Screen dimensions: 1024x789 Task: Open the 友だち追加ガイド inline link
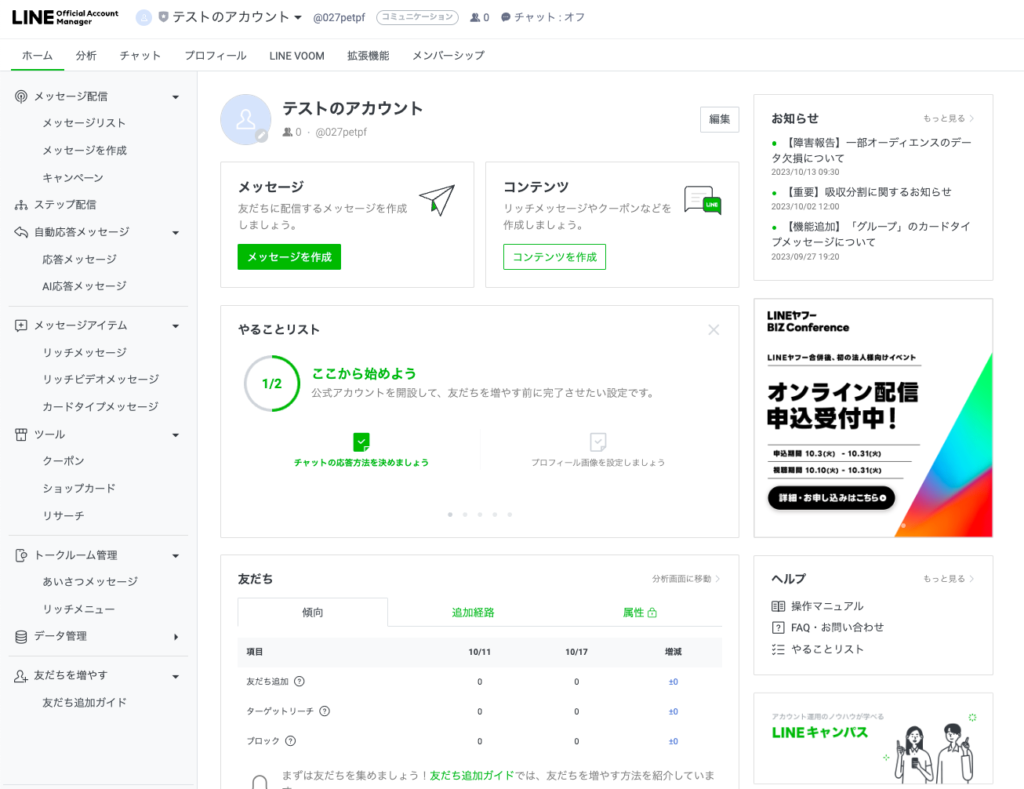click(472, 775)
